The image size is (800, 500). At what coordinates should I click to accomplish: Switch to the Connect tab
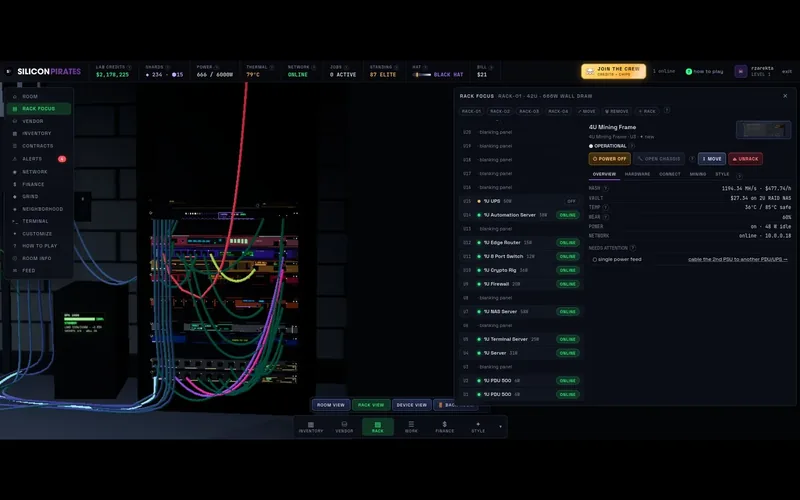(670, 174)
